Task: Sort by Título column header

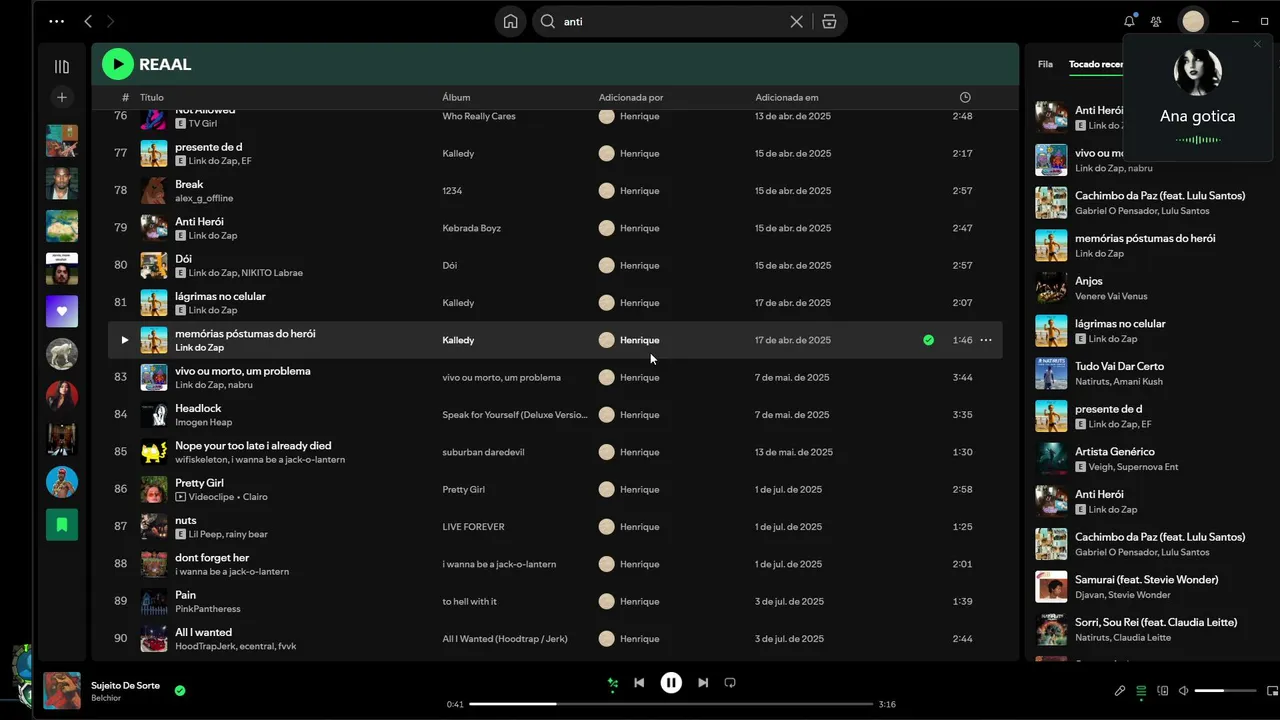Action: 152,97
